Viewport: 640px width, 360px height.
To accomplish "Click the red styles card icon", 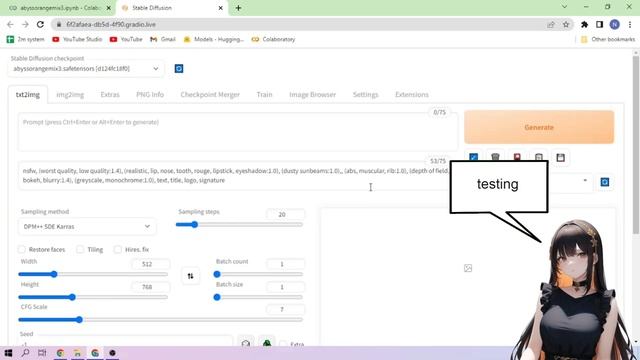I will [517, 158].
